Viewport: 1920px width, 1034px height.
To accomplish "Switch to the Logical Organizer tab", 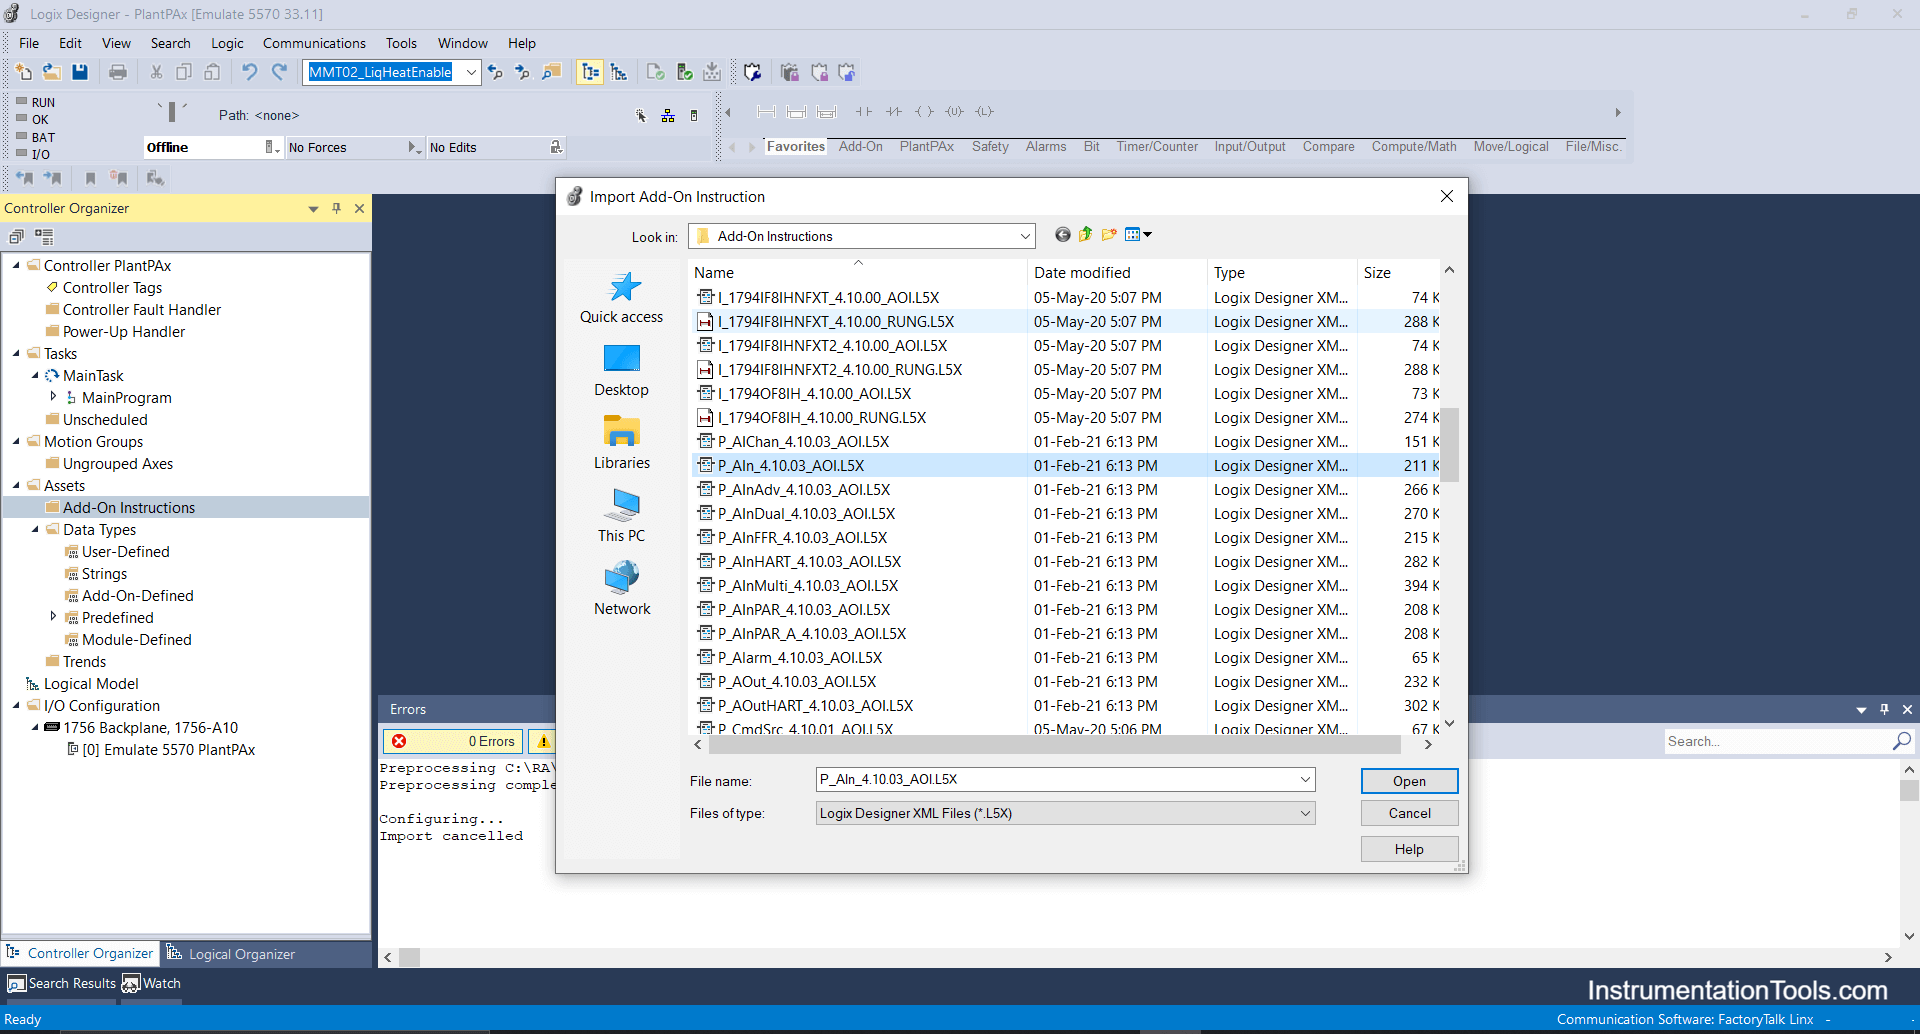I will [231, 954].
